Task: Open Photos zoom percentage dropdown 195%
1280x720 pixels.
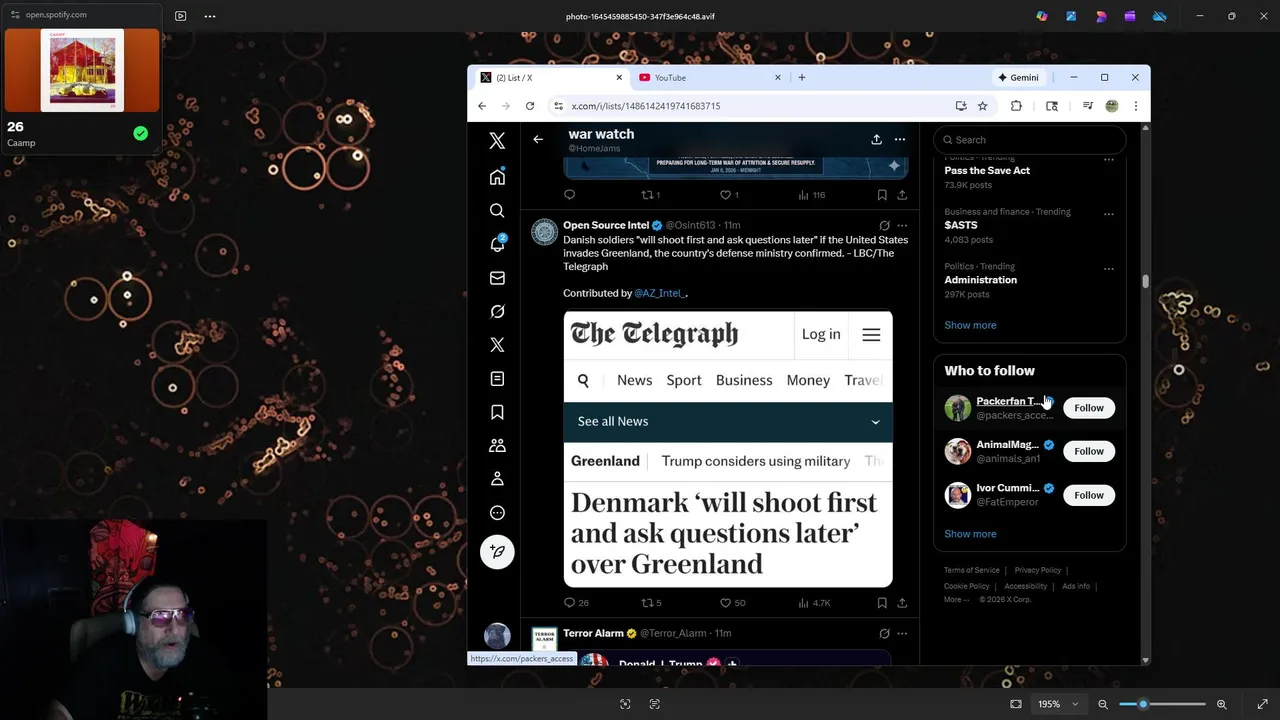Action: click(1058, 704)
